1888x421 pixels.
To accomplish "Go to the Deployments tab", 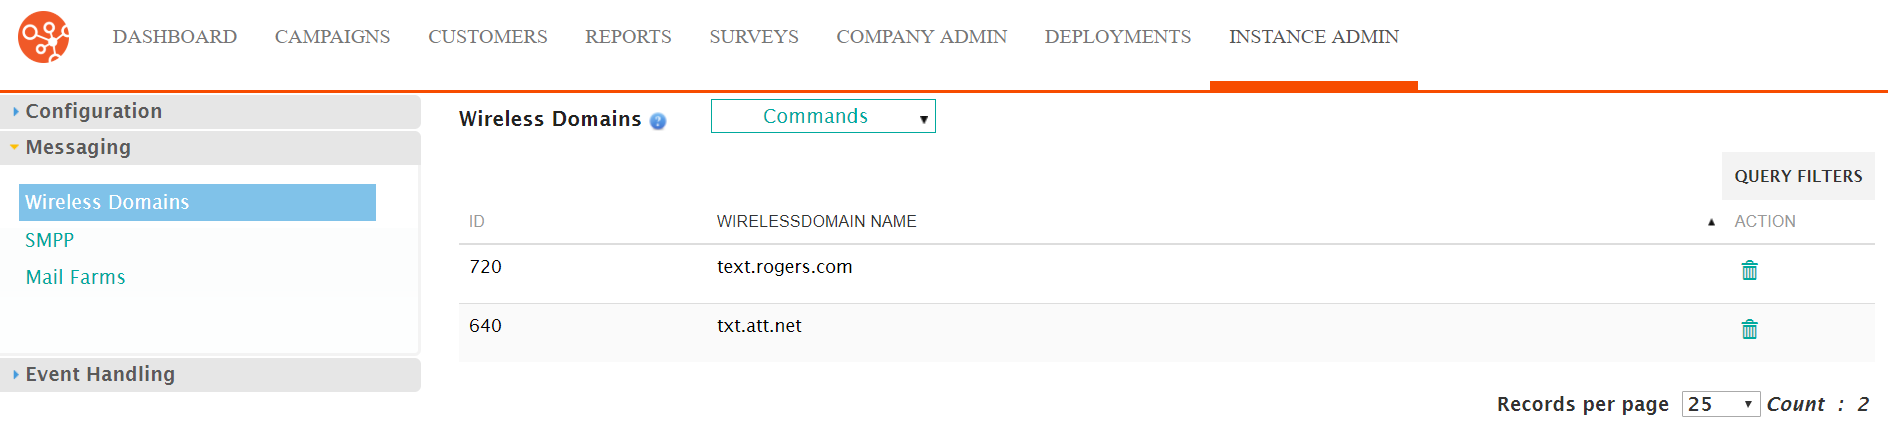I will click(x=1118, y=37).
